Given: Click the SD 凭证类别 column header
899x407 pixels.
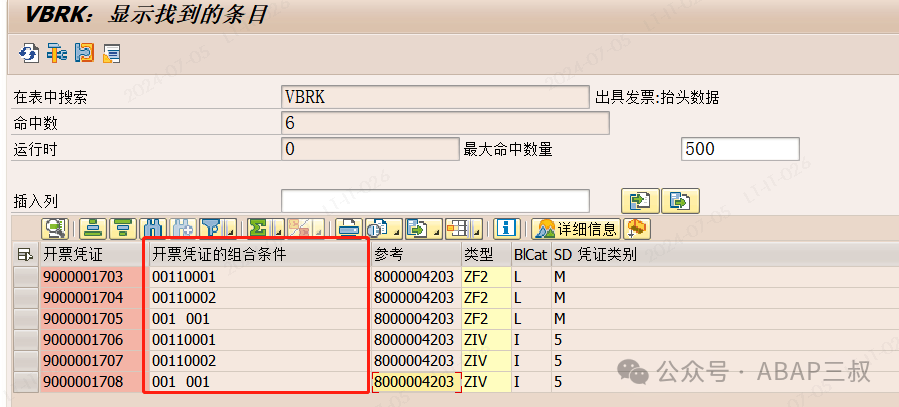Looking at the screenshot, I should tap(725, 256).
